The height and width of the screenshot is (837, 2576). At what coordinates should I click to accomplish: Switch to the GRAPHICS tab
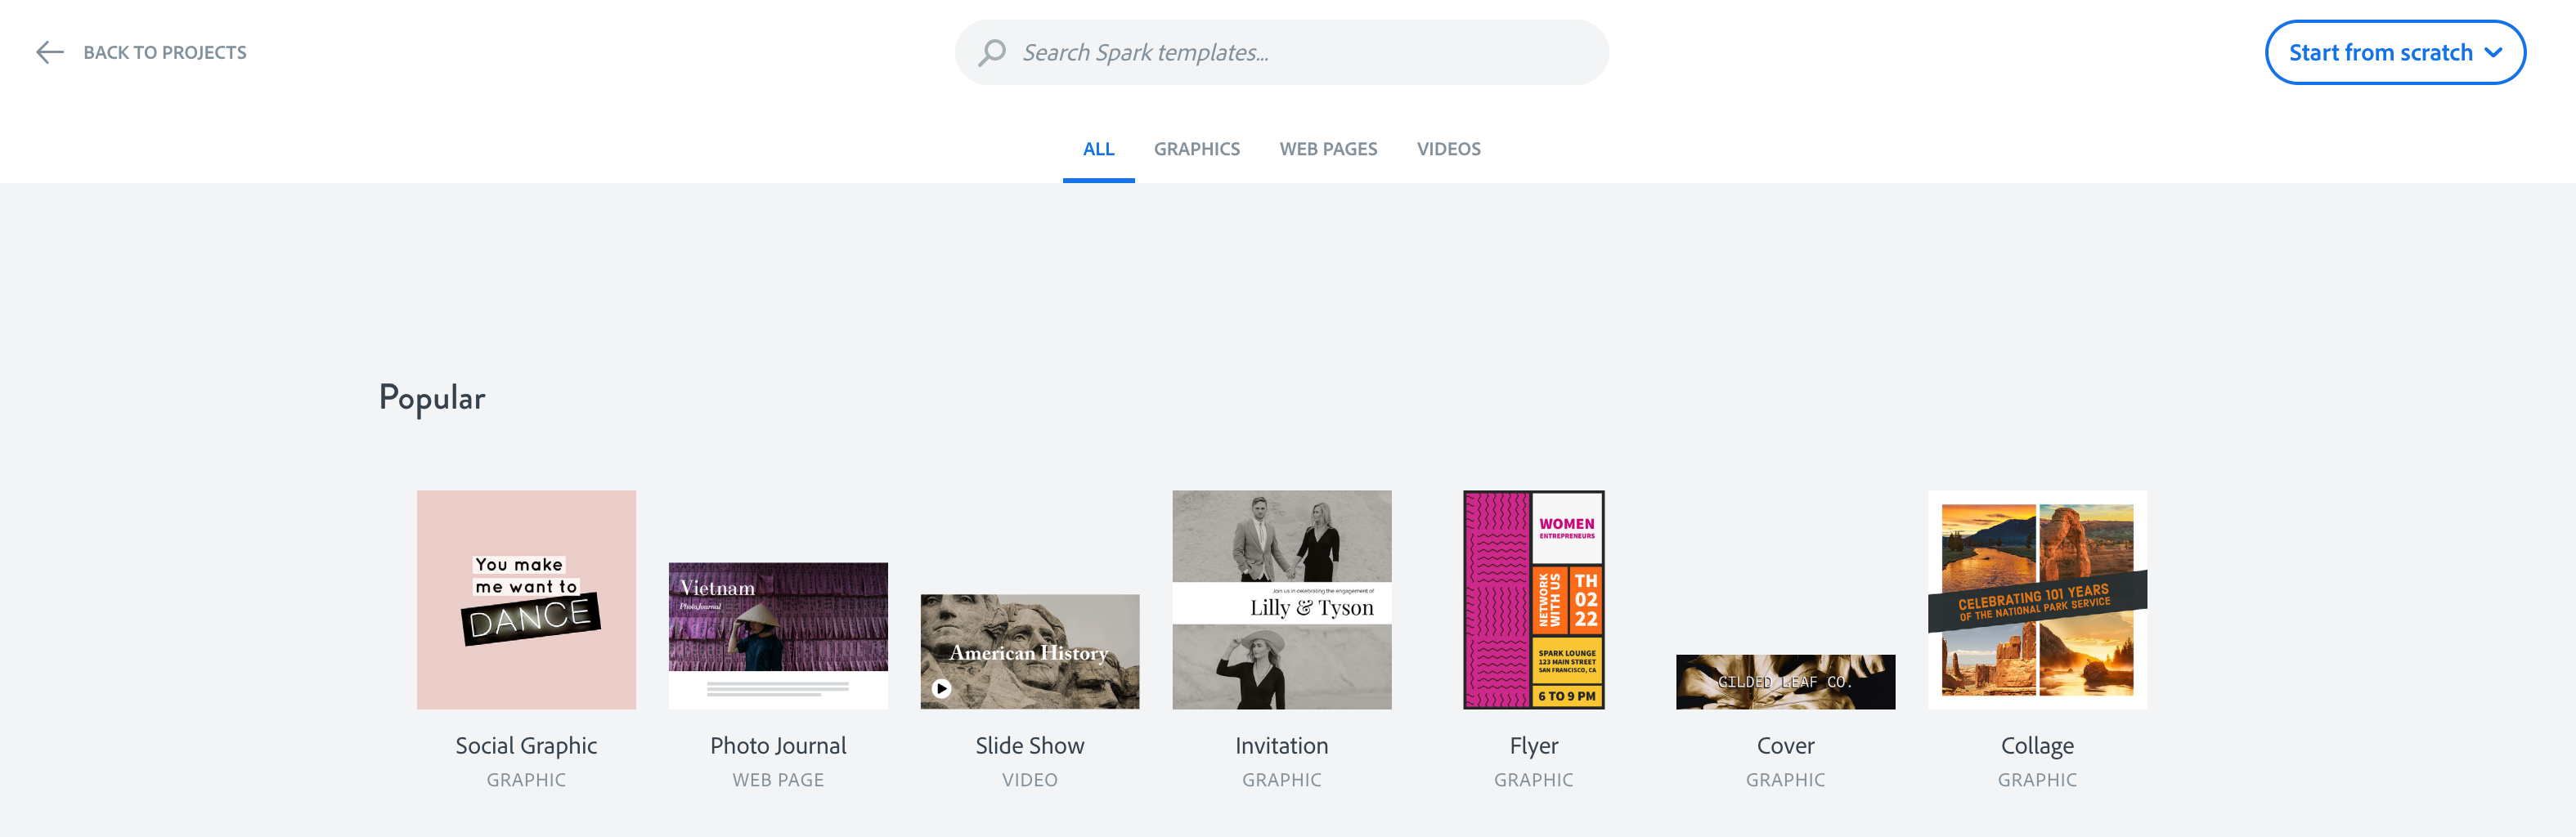pos(1196,149)
